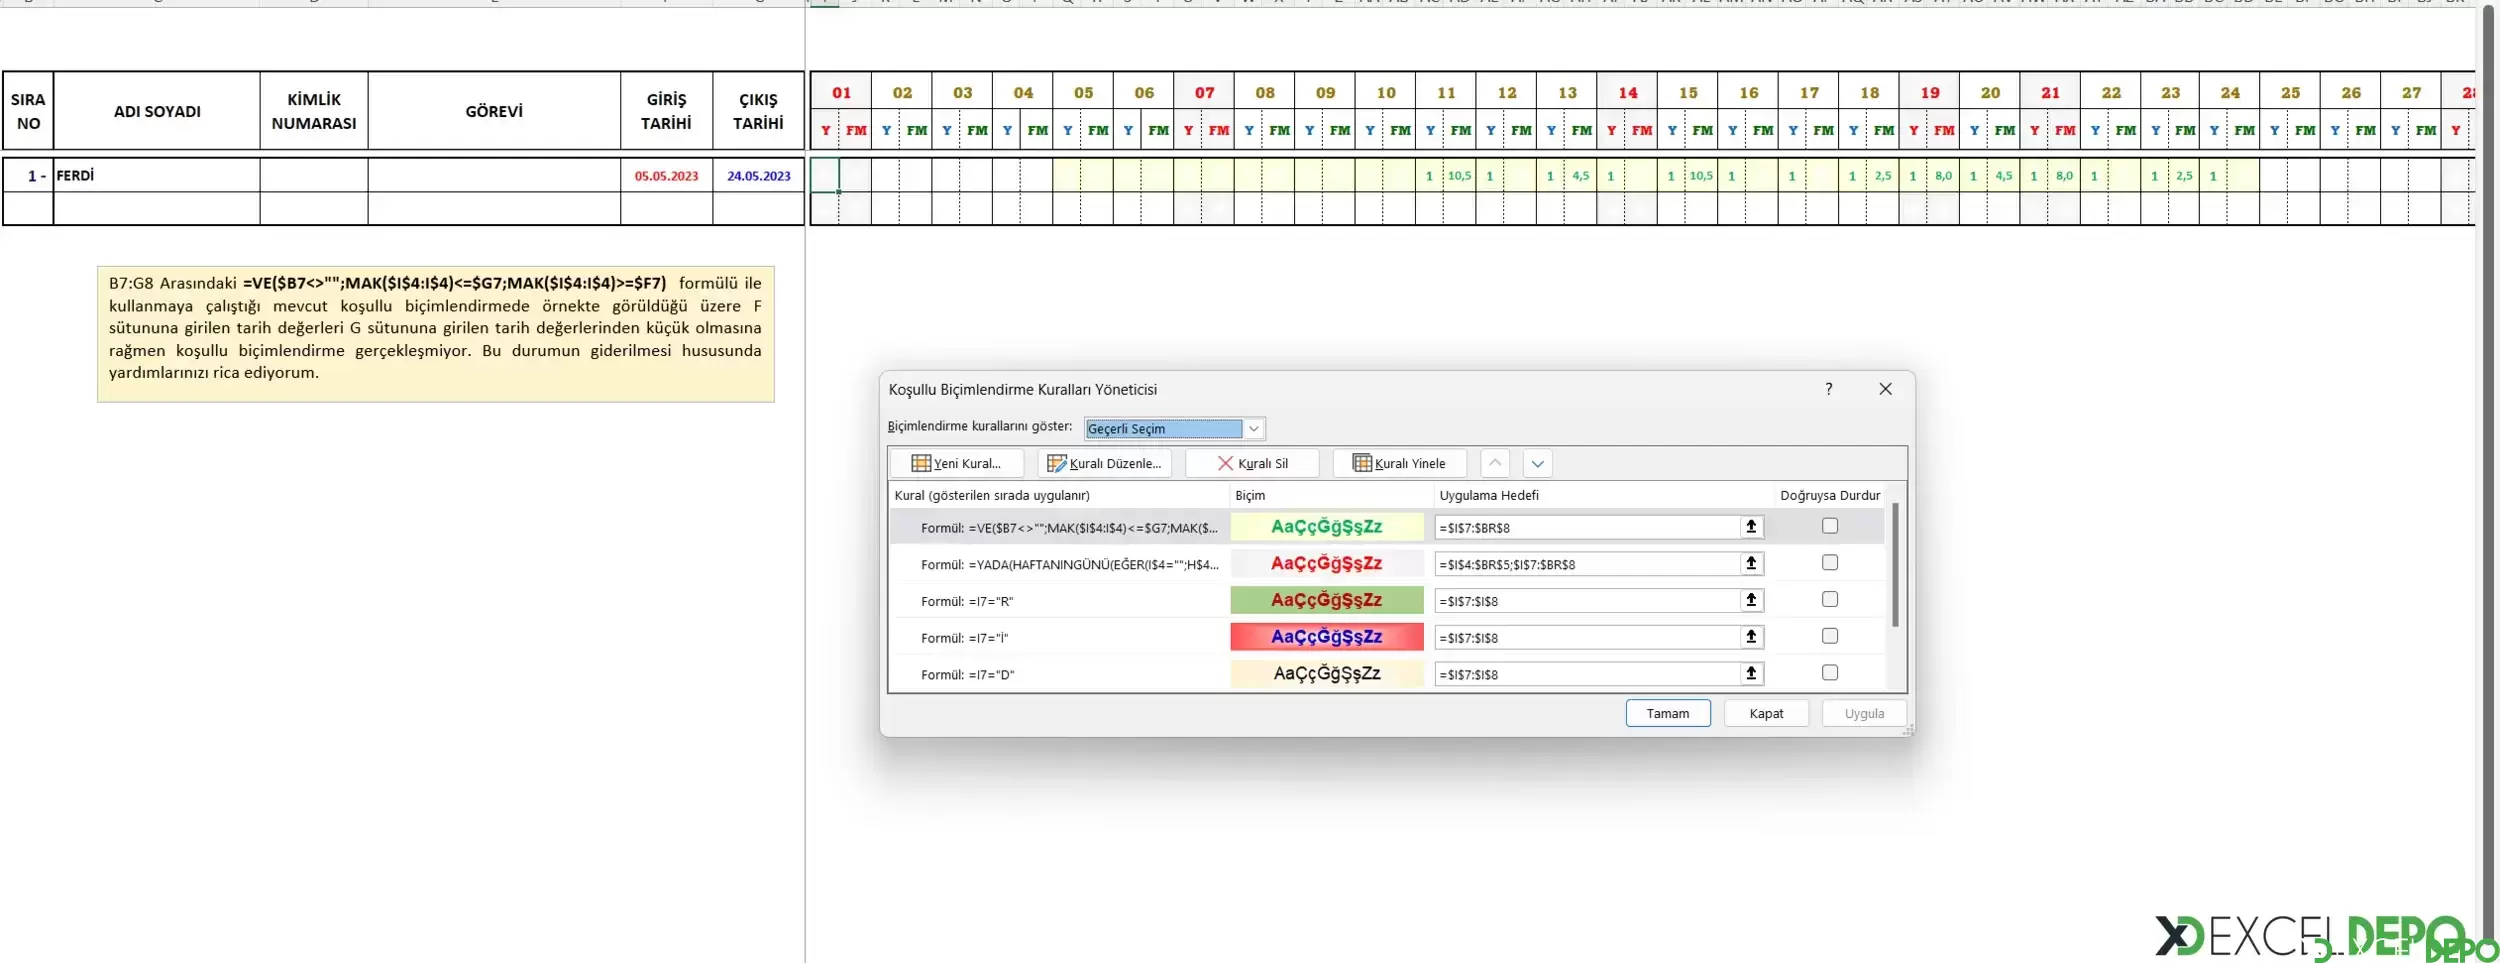This screenshot has height=963, width=2500.
Task: Click the cream preview swatch of the I7="D" rule
Action: pos(1327,674)
